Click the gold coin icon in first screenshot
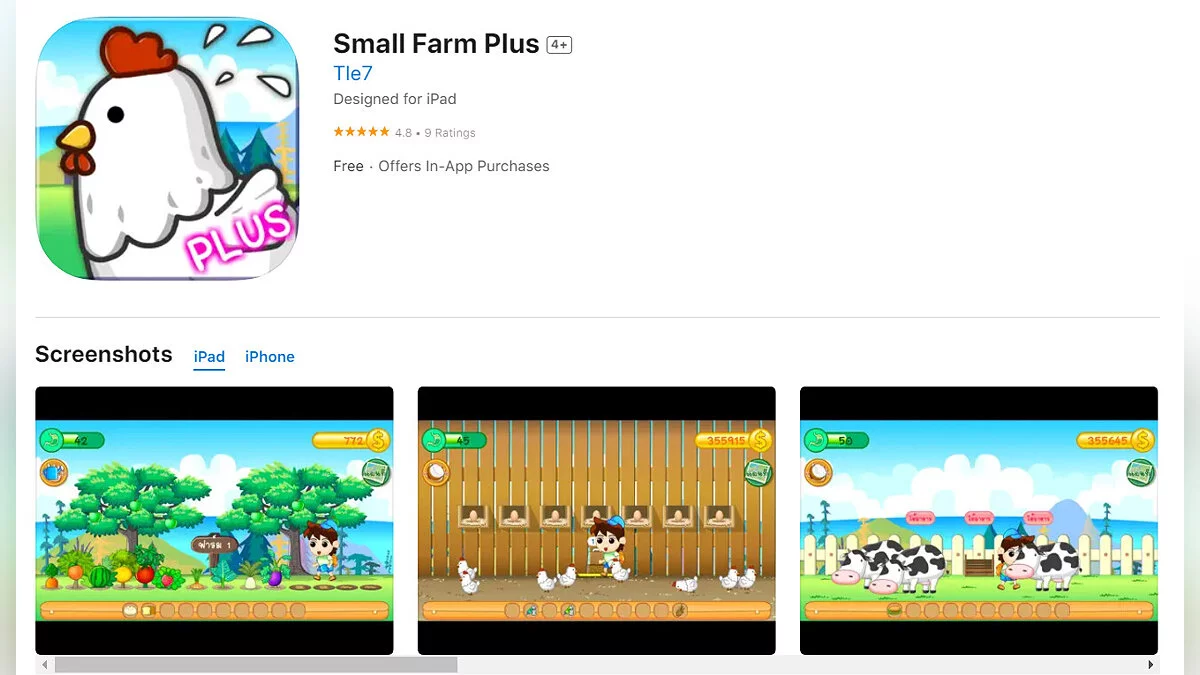 tap(378, 440)
